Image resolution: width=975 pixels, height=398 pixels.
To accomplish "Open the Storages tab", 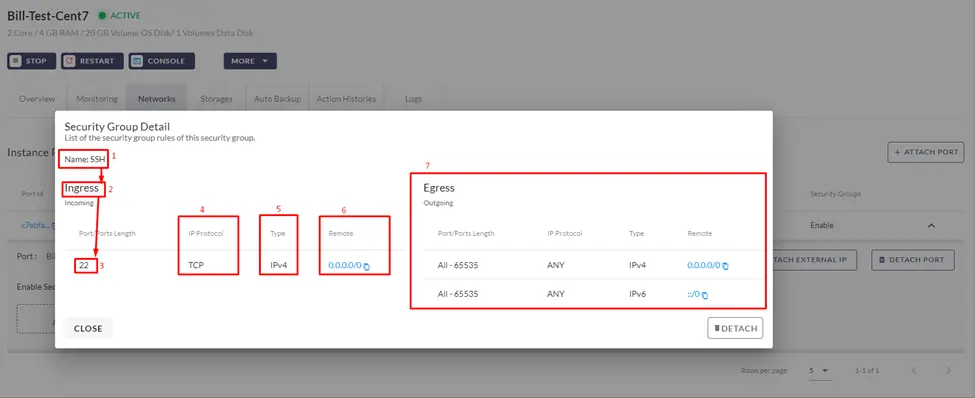I will (216, 99).
